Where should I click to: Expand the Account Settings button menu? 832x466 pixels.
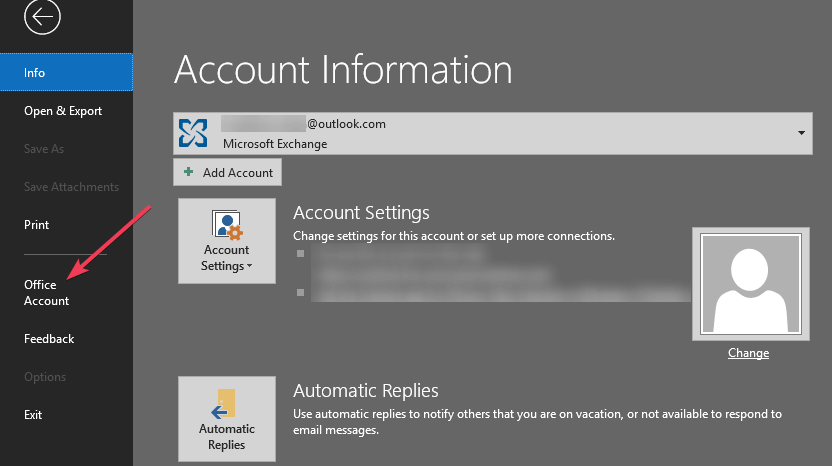(227, 241)
